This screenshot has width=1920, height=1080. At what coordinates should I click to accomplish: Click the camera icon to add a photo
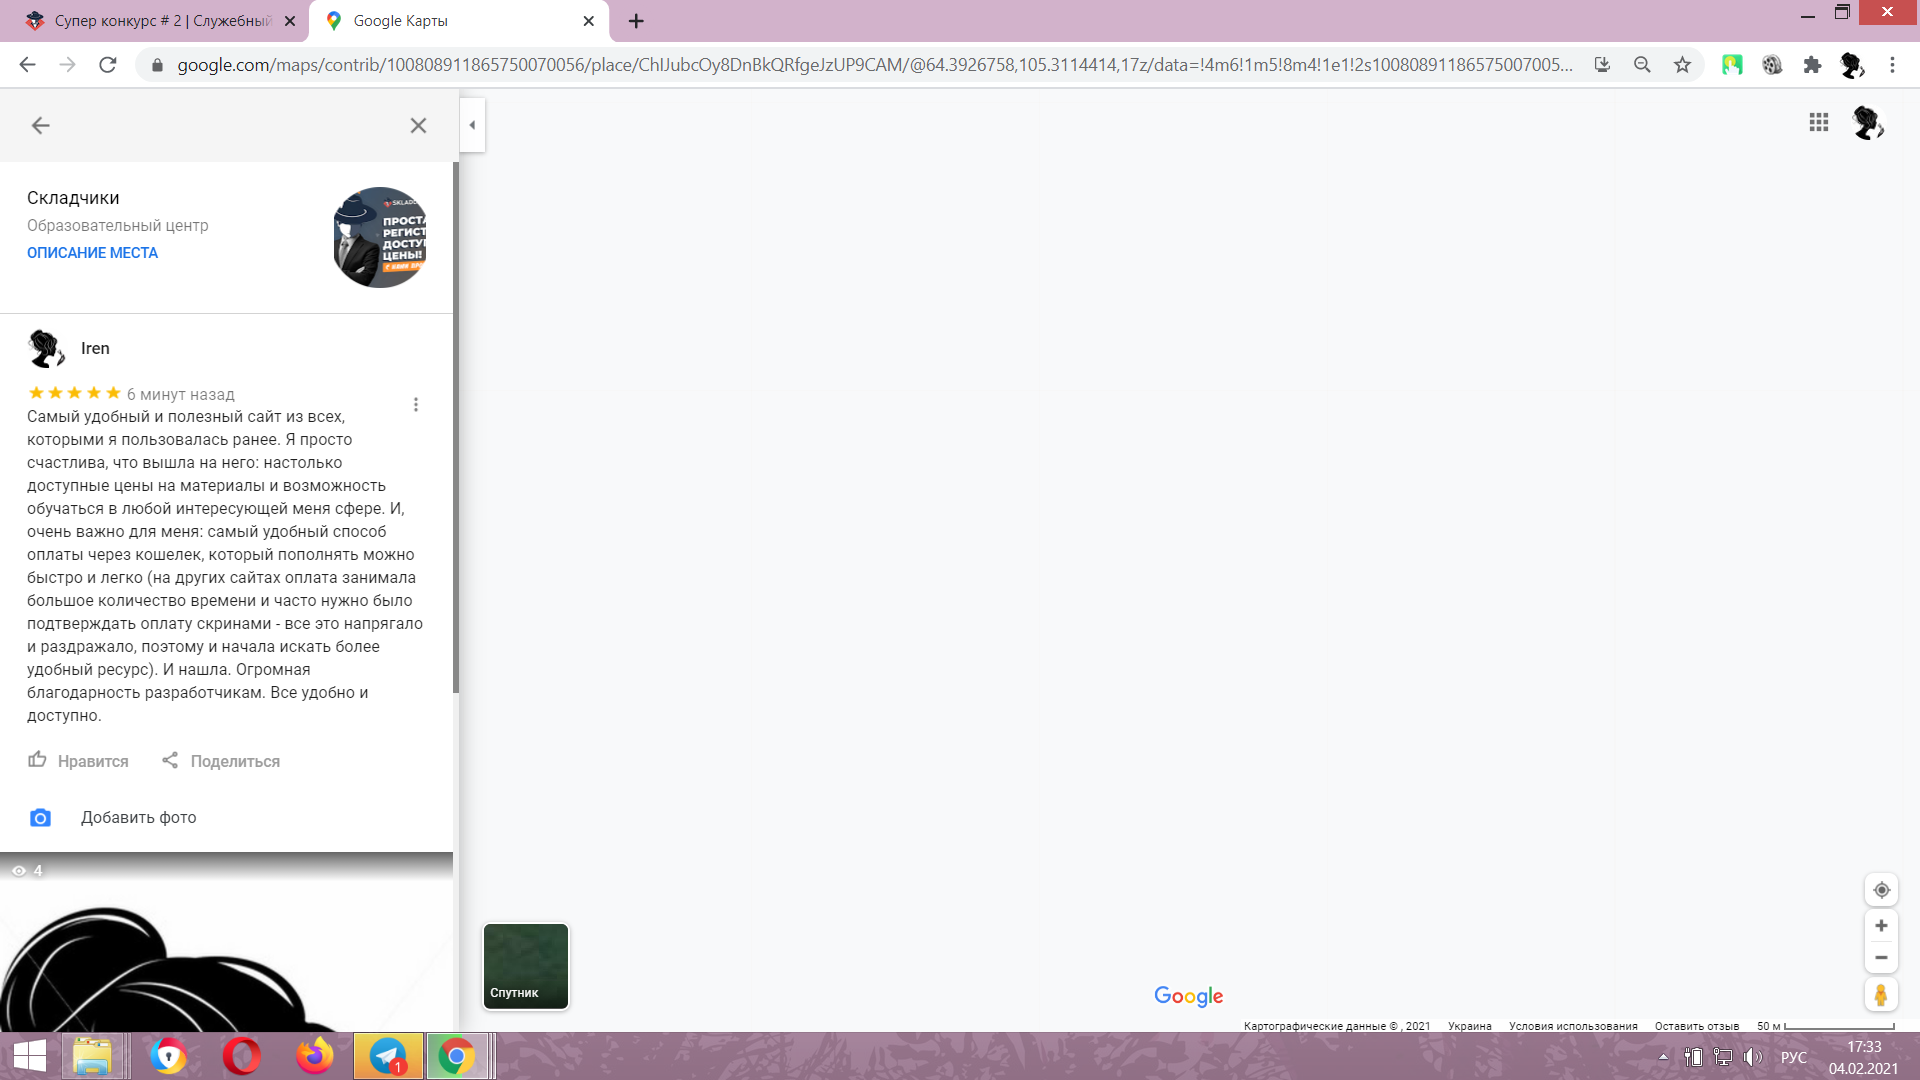pos(40,818)
